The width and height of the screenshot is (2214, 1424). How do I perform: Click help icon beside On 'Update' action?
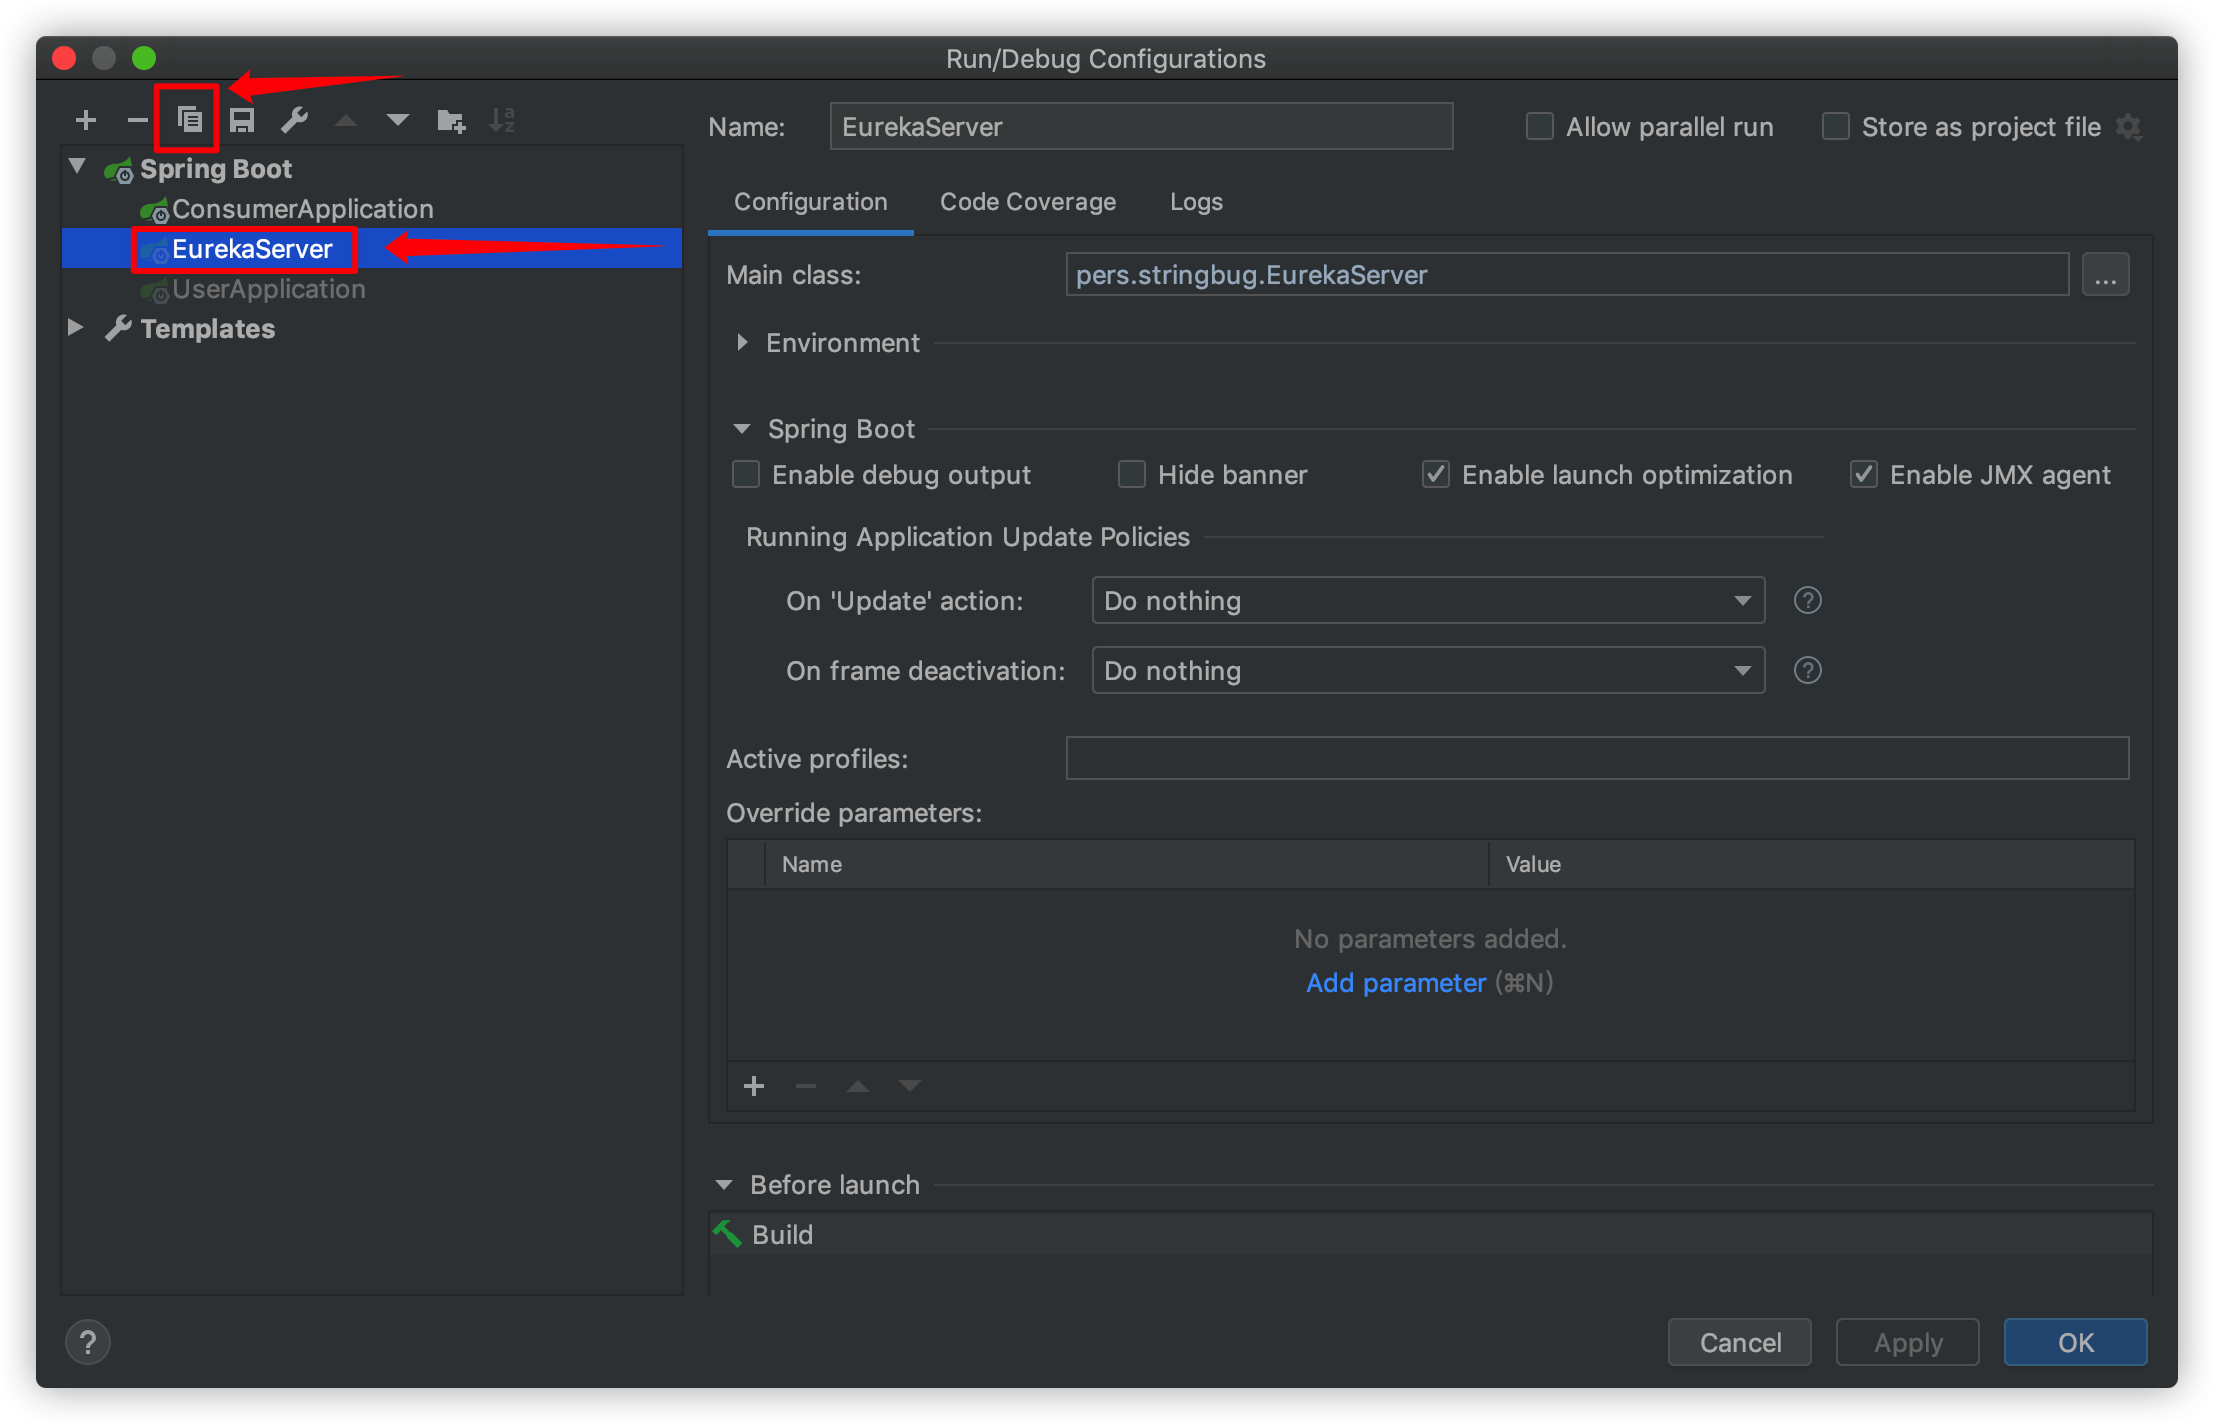(x=1807, y=600)
